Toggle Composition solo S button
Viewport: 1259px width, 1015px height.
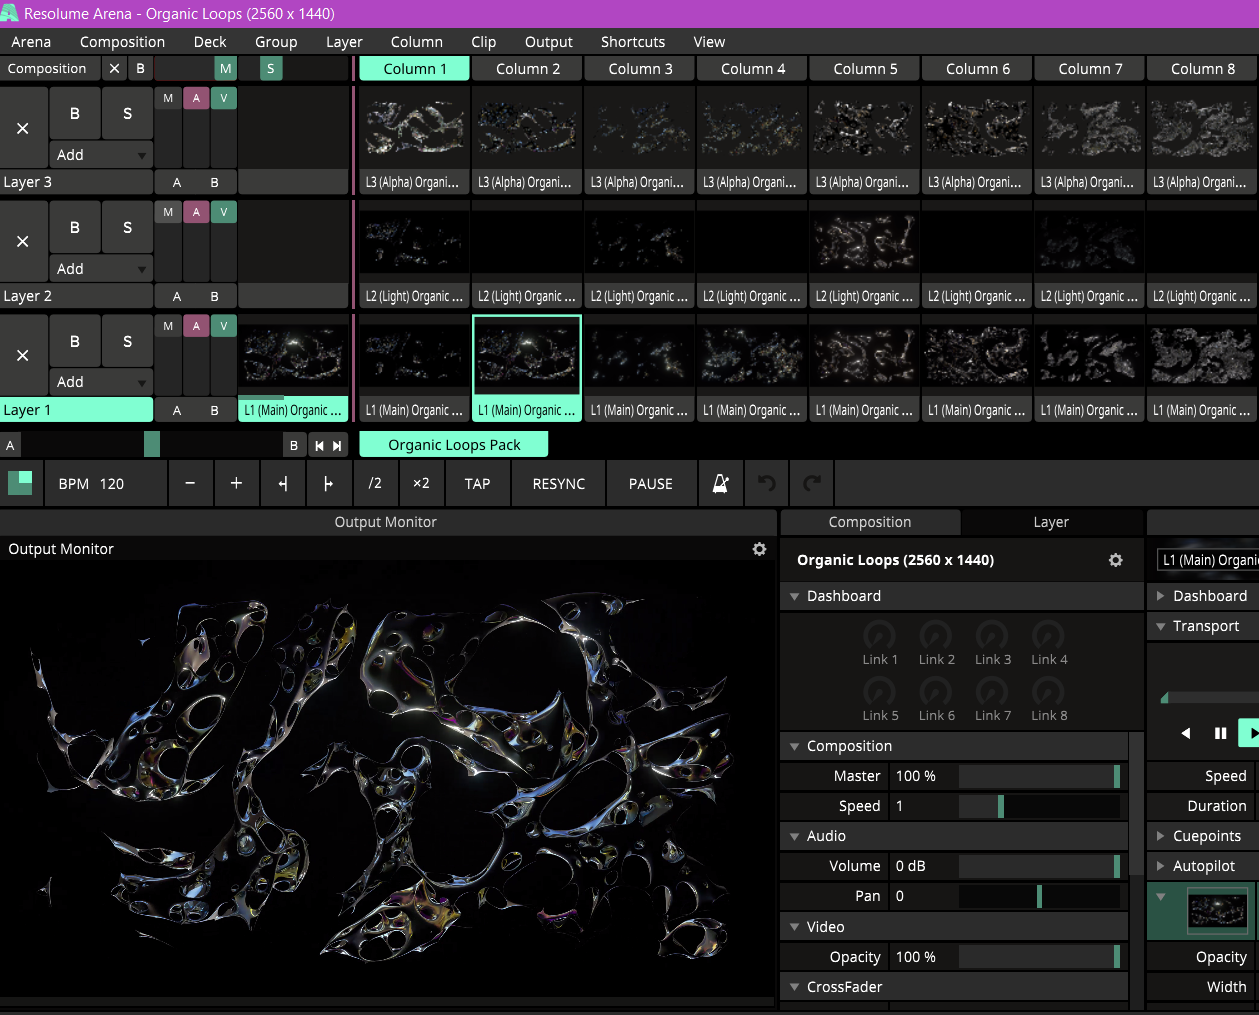pos(270,69)
